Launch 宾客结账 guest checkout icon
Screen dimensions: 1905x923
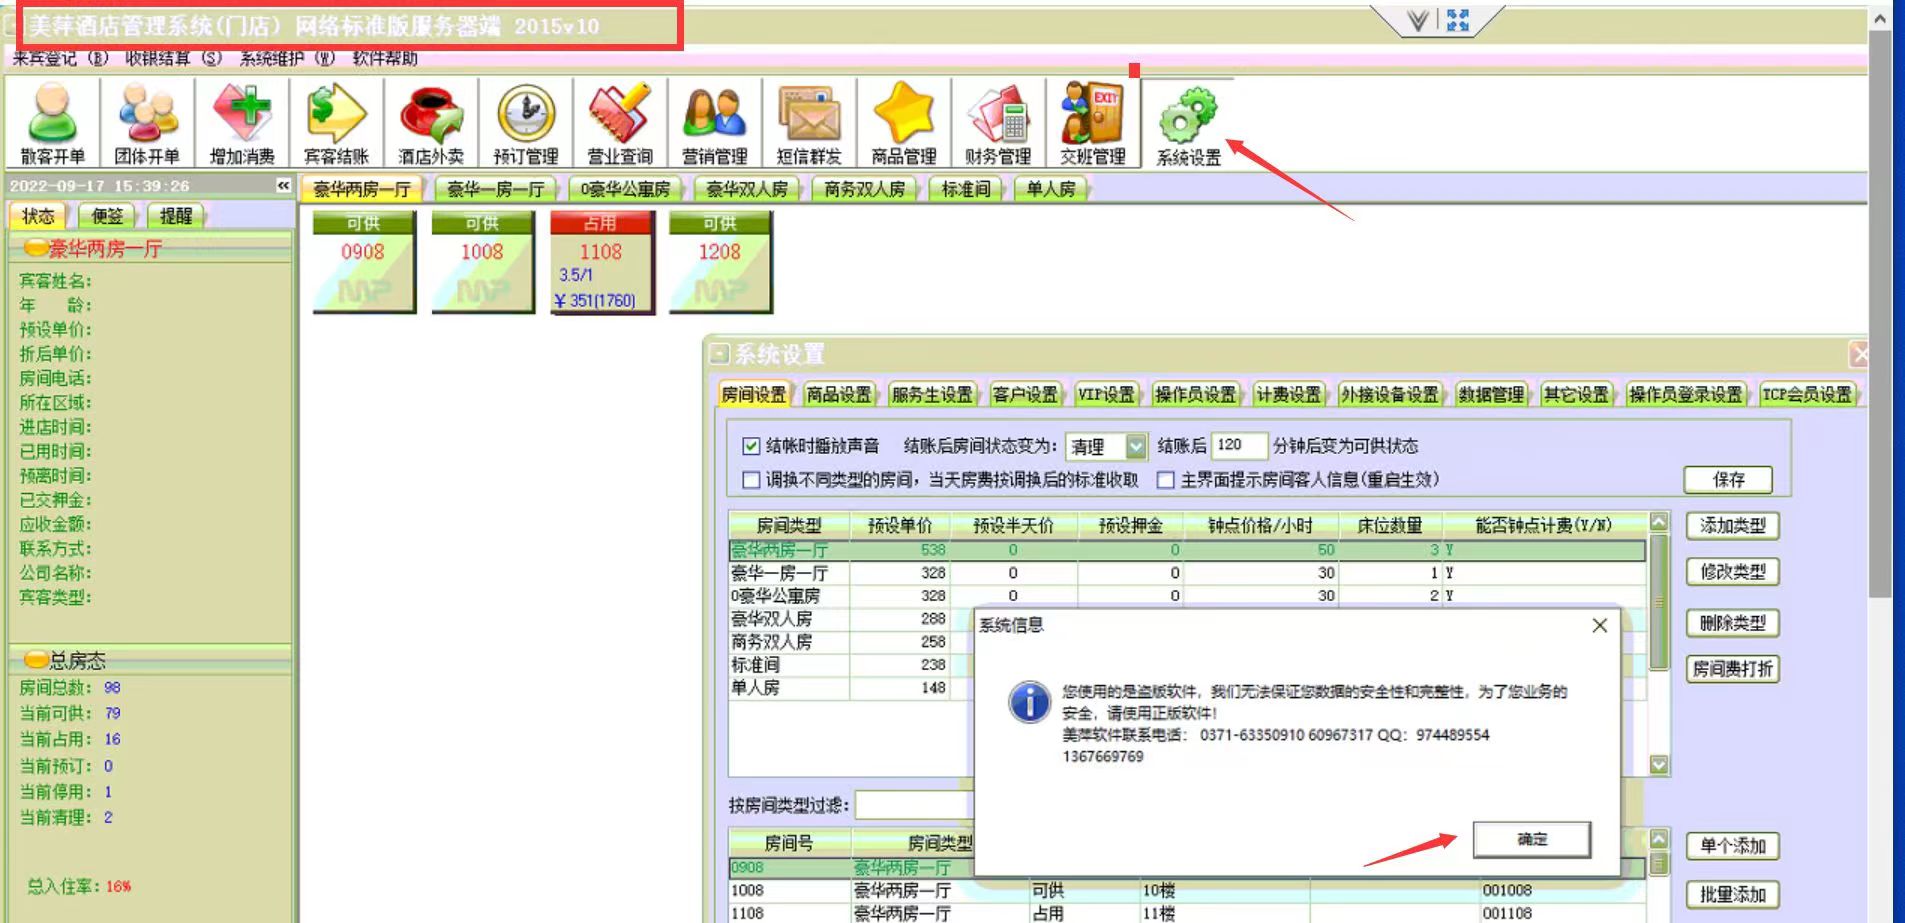[336, 123]
